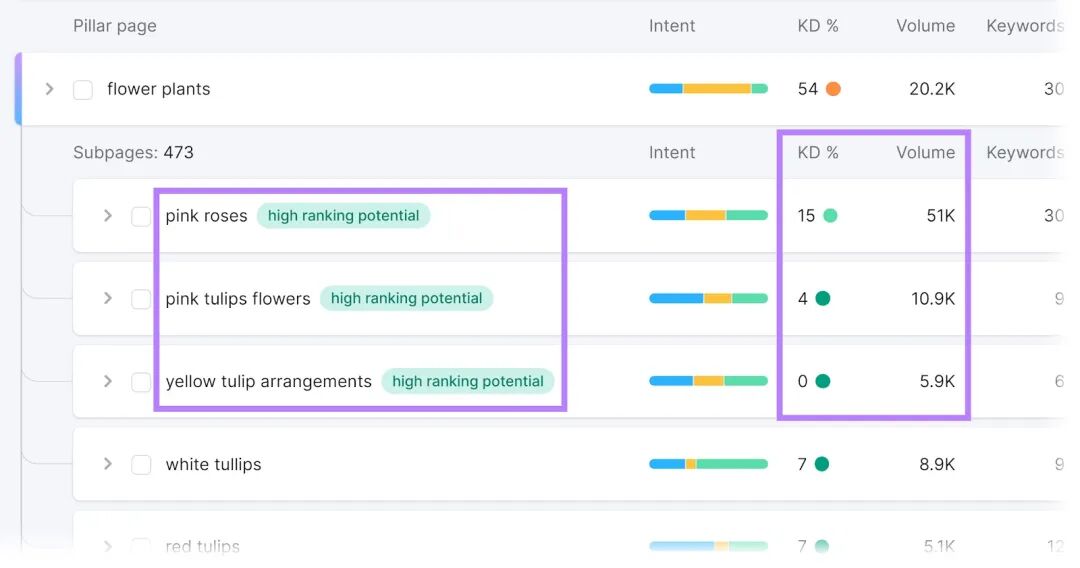Sort by the subpages KD % header
The height and width of the screenshot is (568, 1080).
click(818, 152)
